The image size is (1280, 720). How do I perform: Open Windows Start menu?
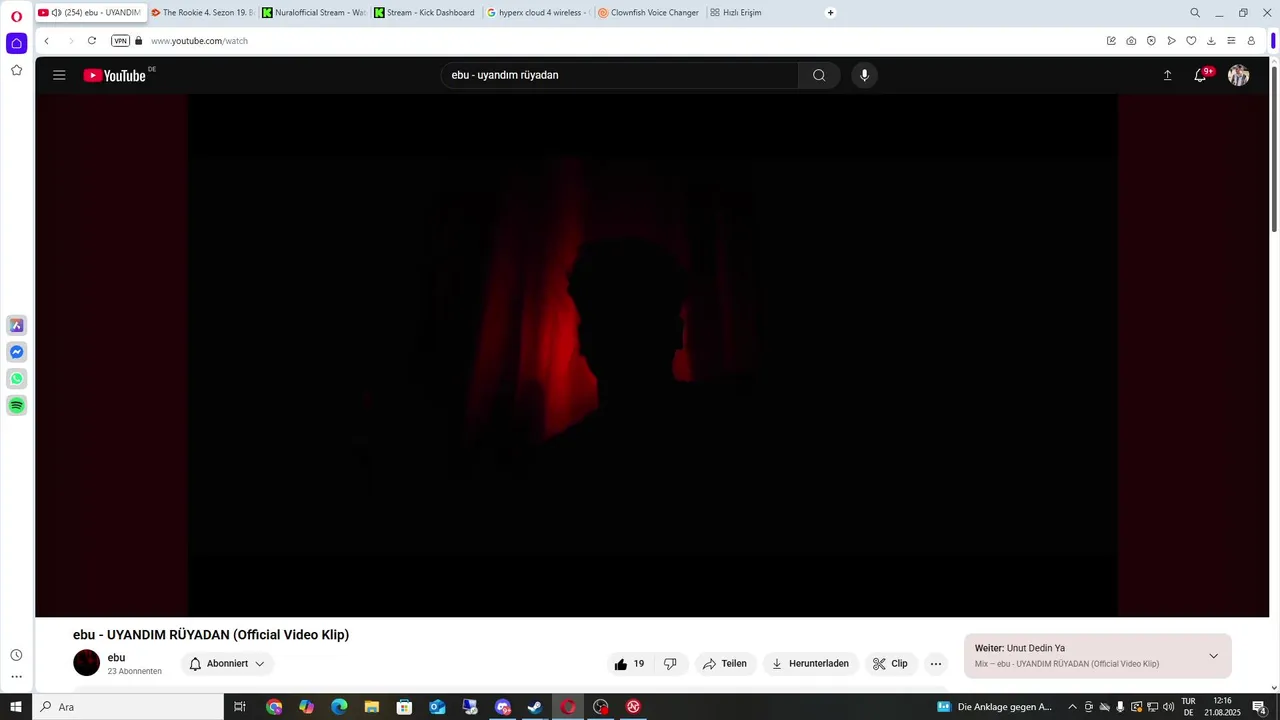16,707
